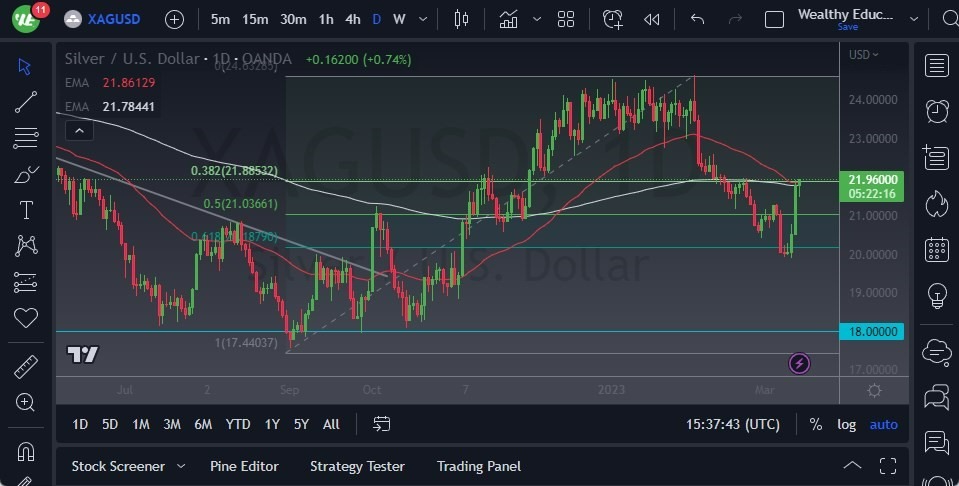Open the Fibonacci retracement tools
959x486 pixels.
pos(26,138)
